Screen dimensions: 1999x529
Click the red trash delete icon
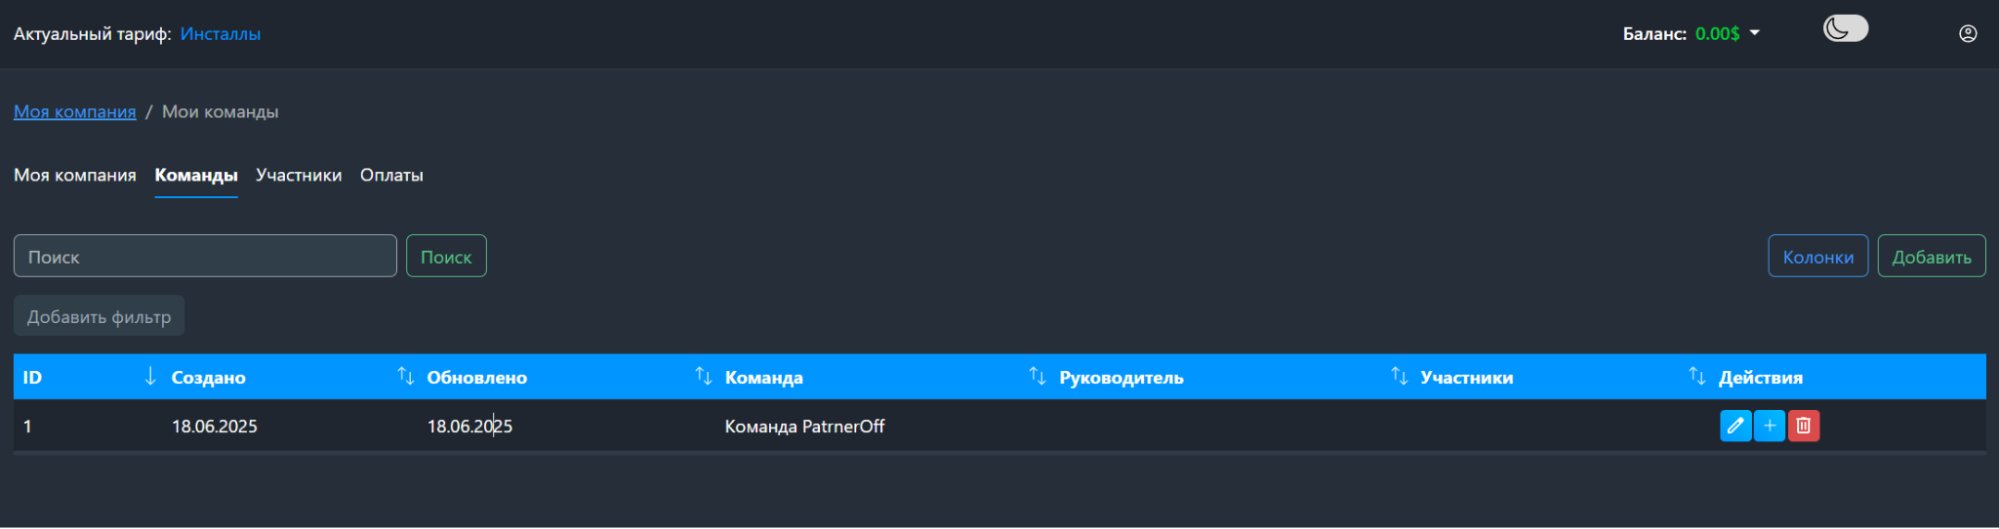[x=1803, y=426]
